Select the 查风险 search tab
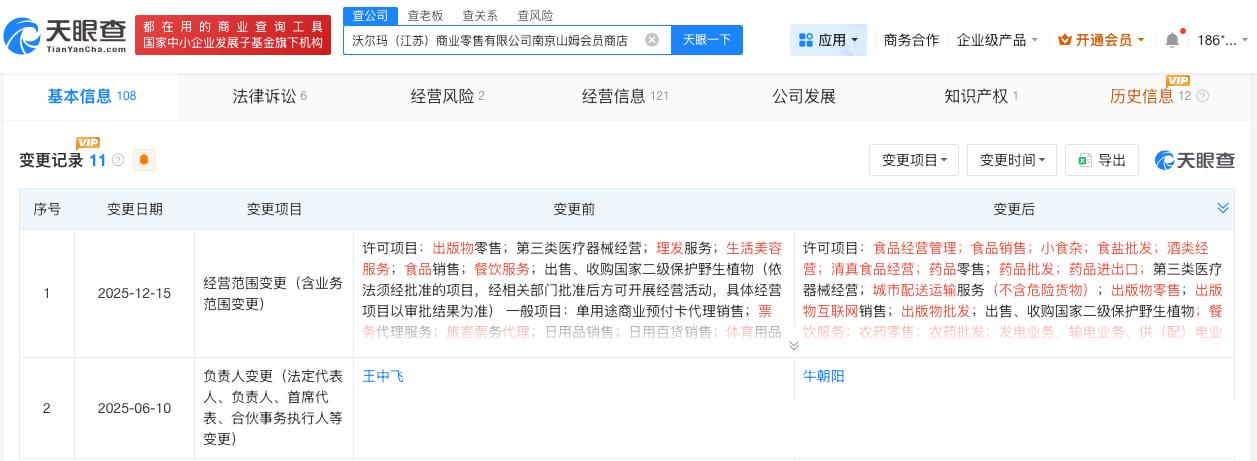 tap(535, 16)
